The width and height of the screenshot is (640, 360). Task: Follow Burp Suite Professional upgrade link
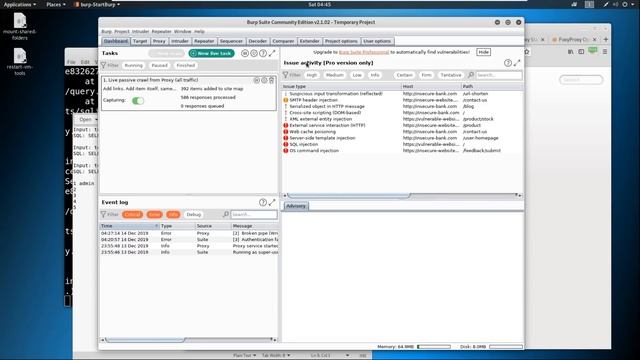(x=364, y=52)
